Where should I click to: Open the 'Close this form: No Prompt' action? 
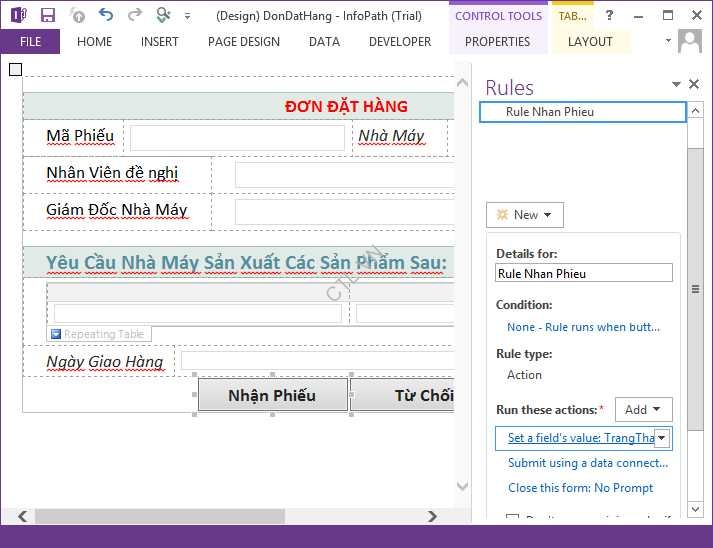click(x=580, y=488)
